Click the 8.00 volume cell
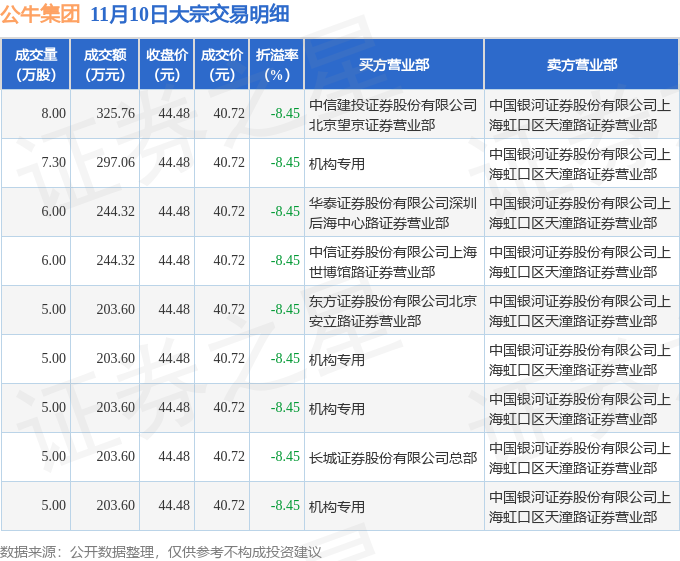680x561 pixels. [53, 114]
